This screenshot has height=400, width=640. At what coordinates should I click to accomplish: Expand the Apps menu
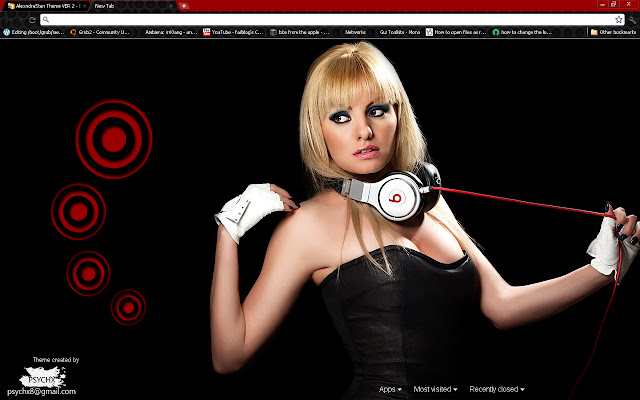[390, 389]
